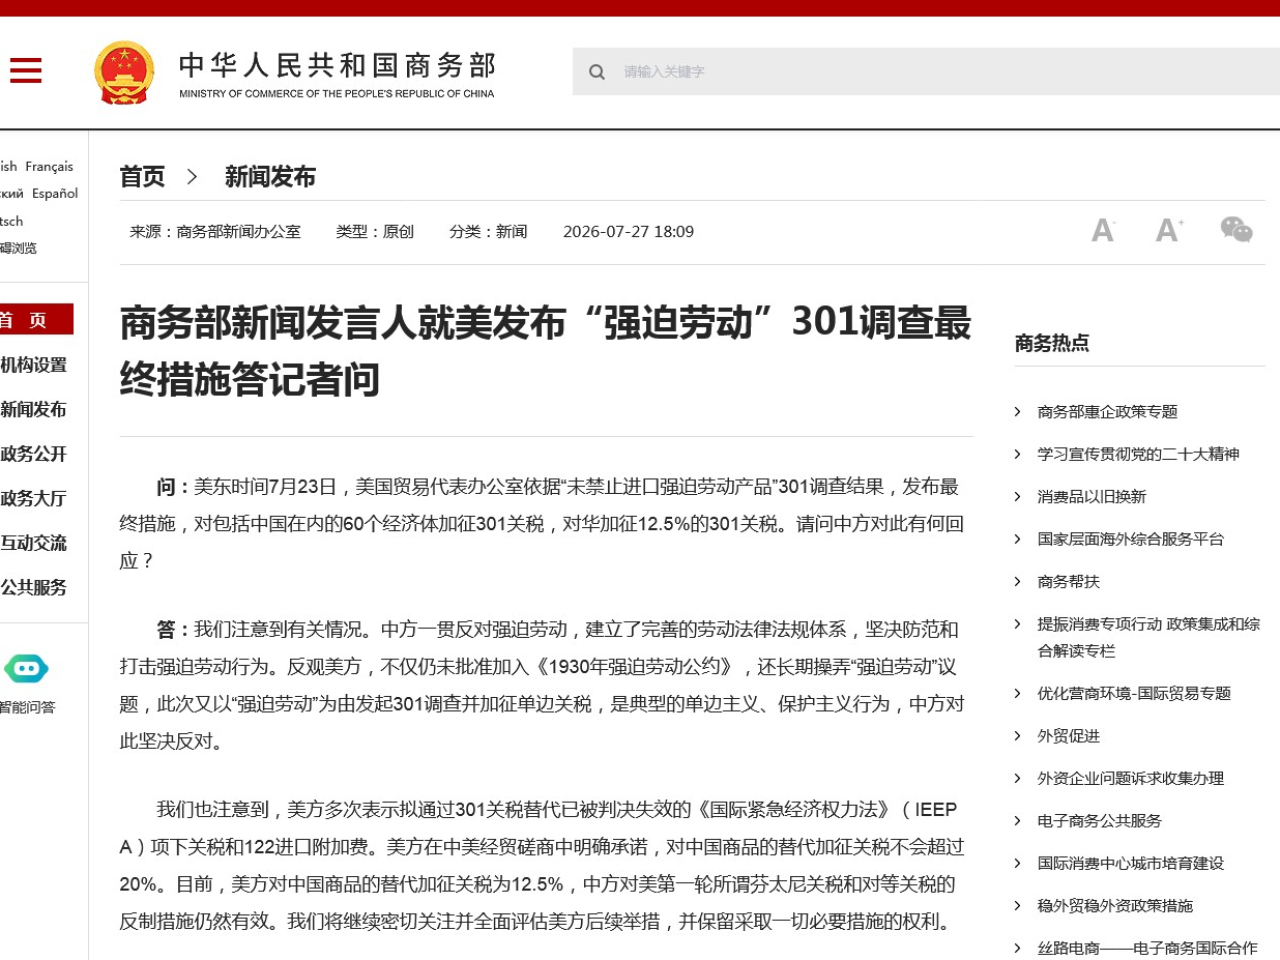Increase font size with the A+ icon

pyautogui.click(x=1169, y=231)
